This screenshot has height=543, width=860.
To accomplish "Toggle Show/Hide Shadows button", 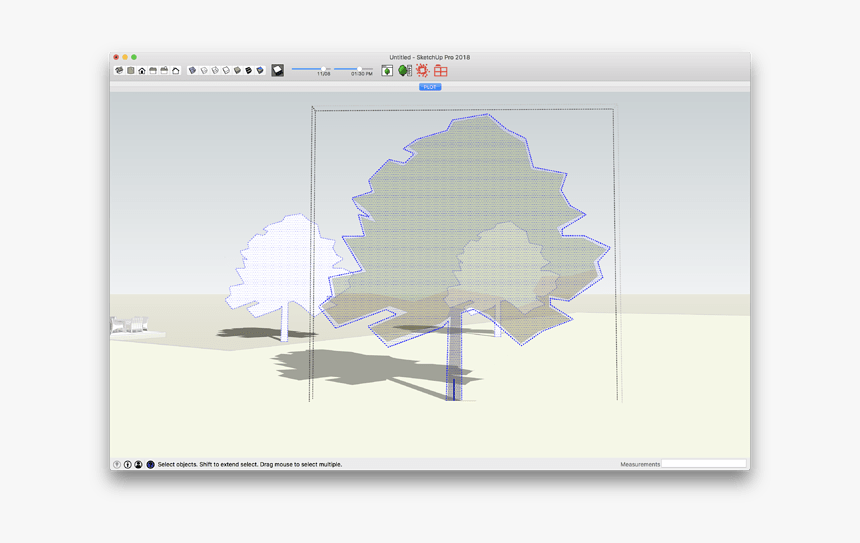I will (x=278, y=71).
